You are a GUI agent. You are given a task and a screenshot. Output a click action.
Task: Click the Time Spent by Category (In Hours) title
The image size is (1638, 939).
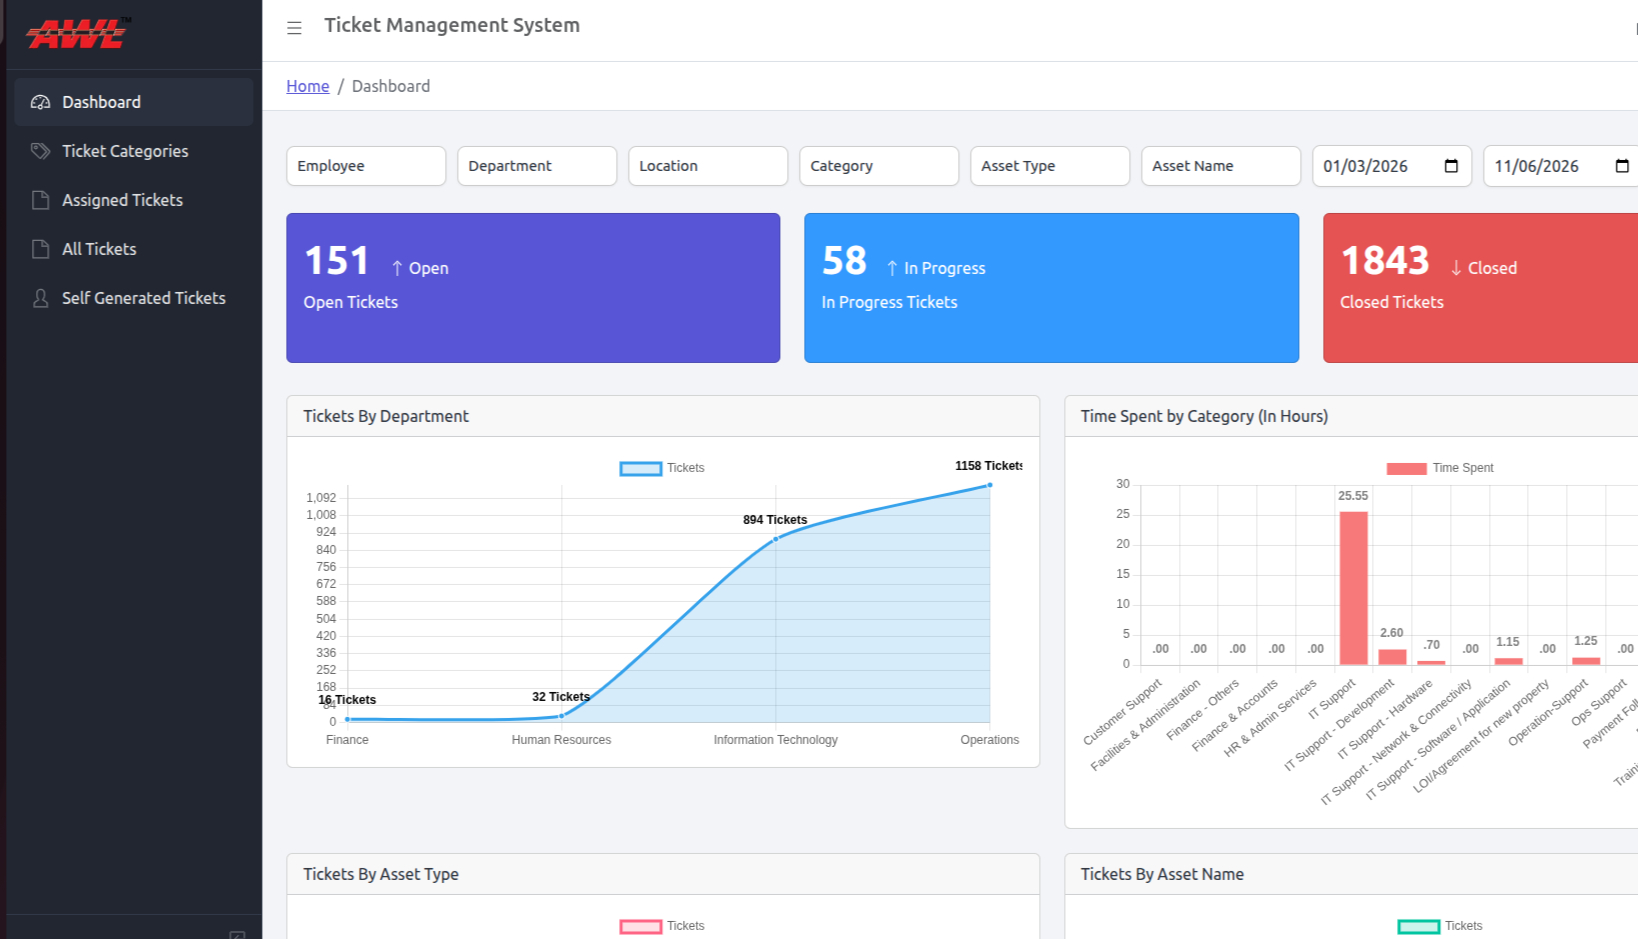point(1204,416)
